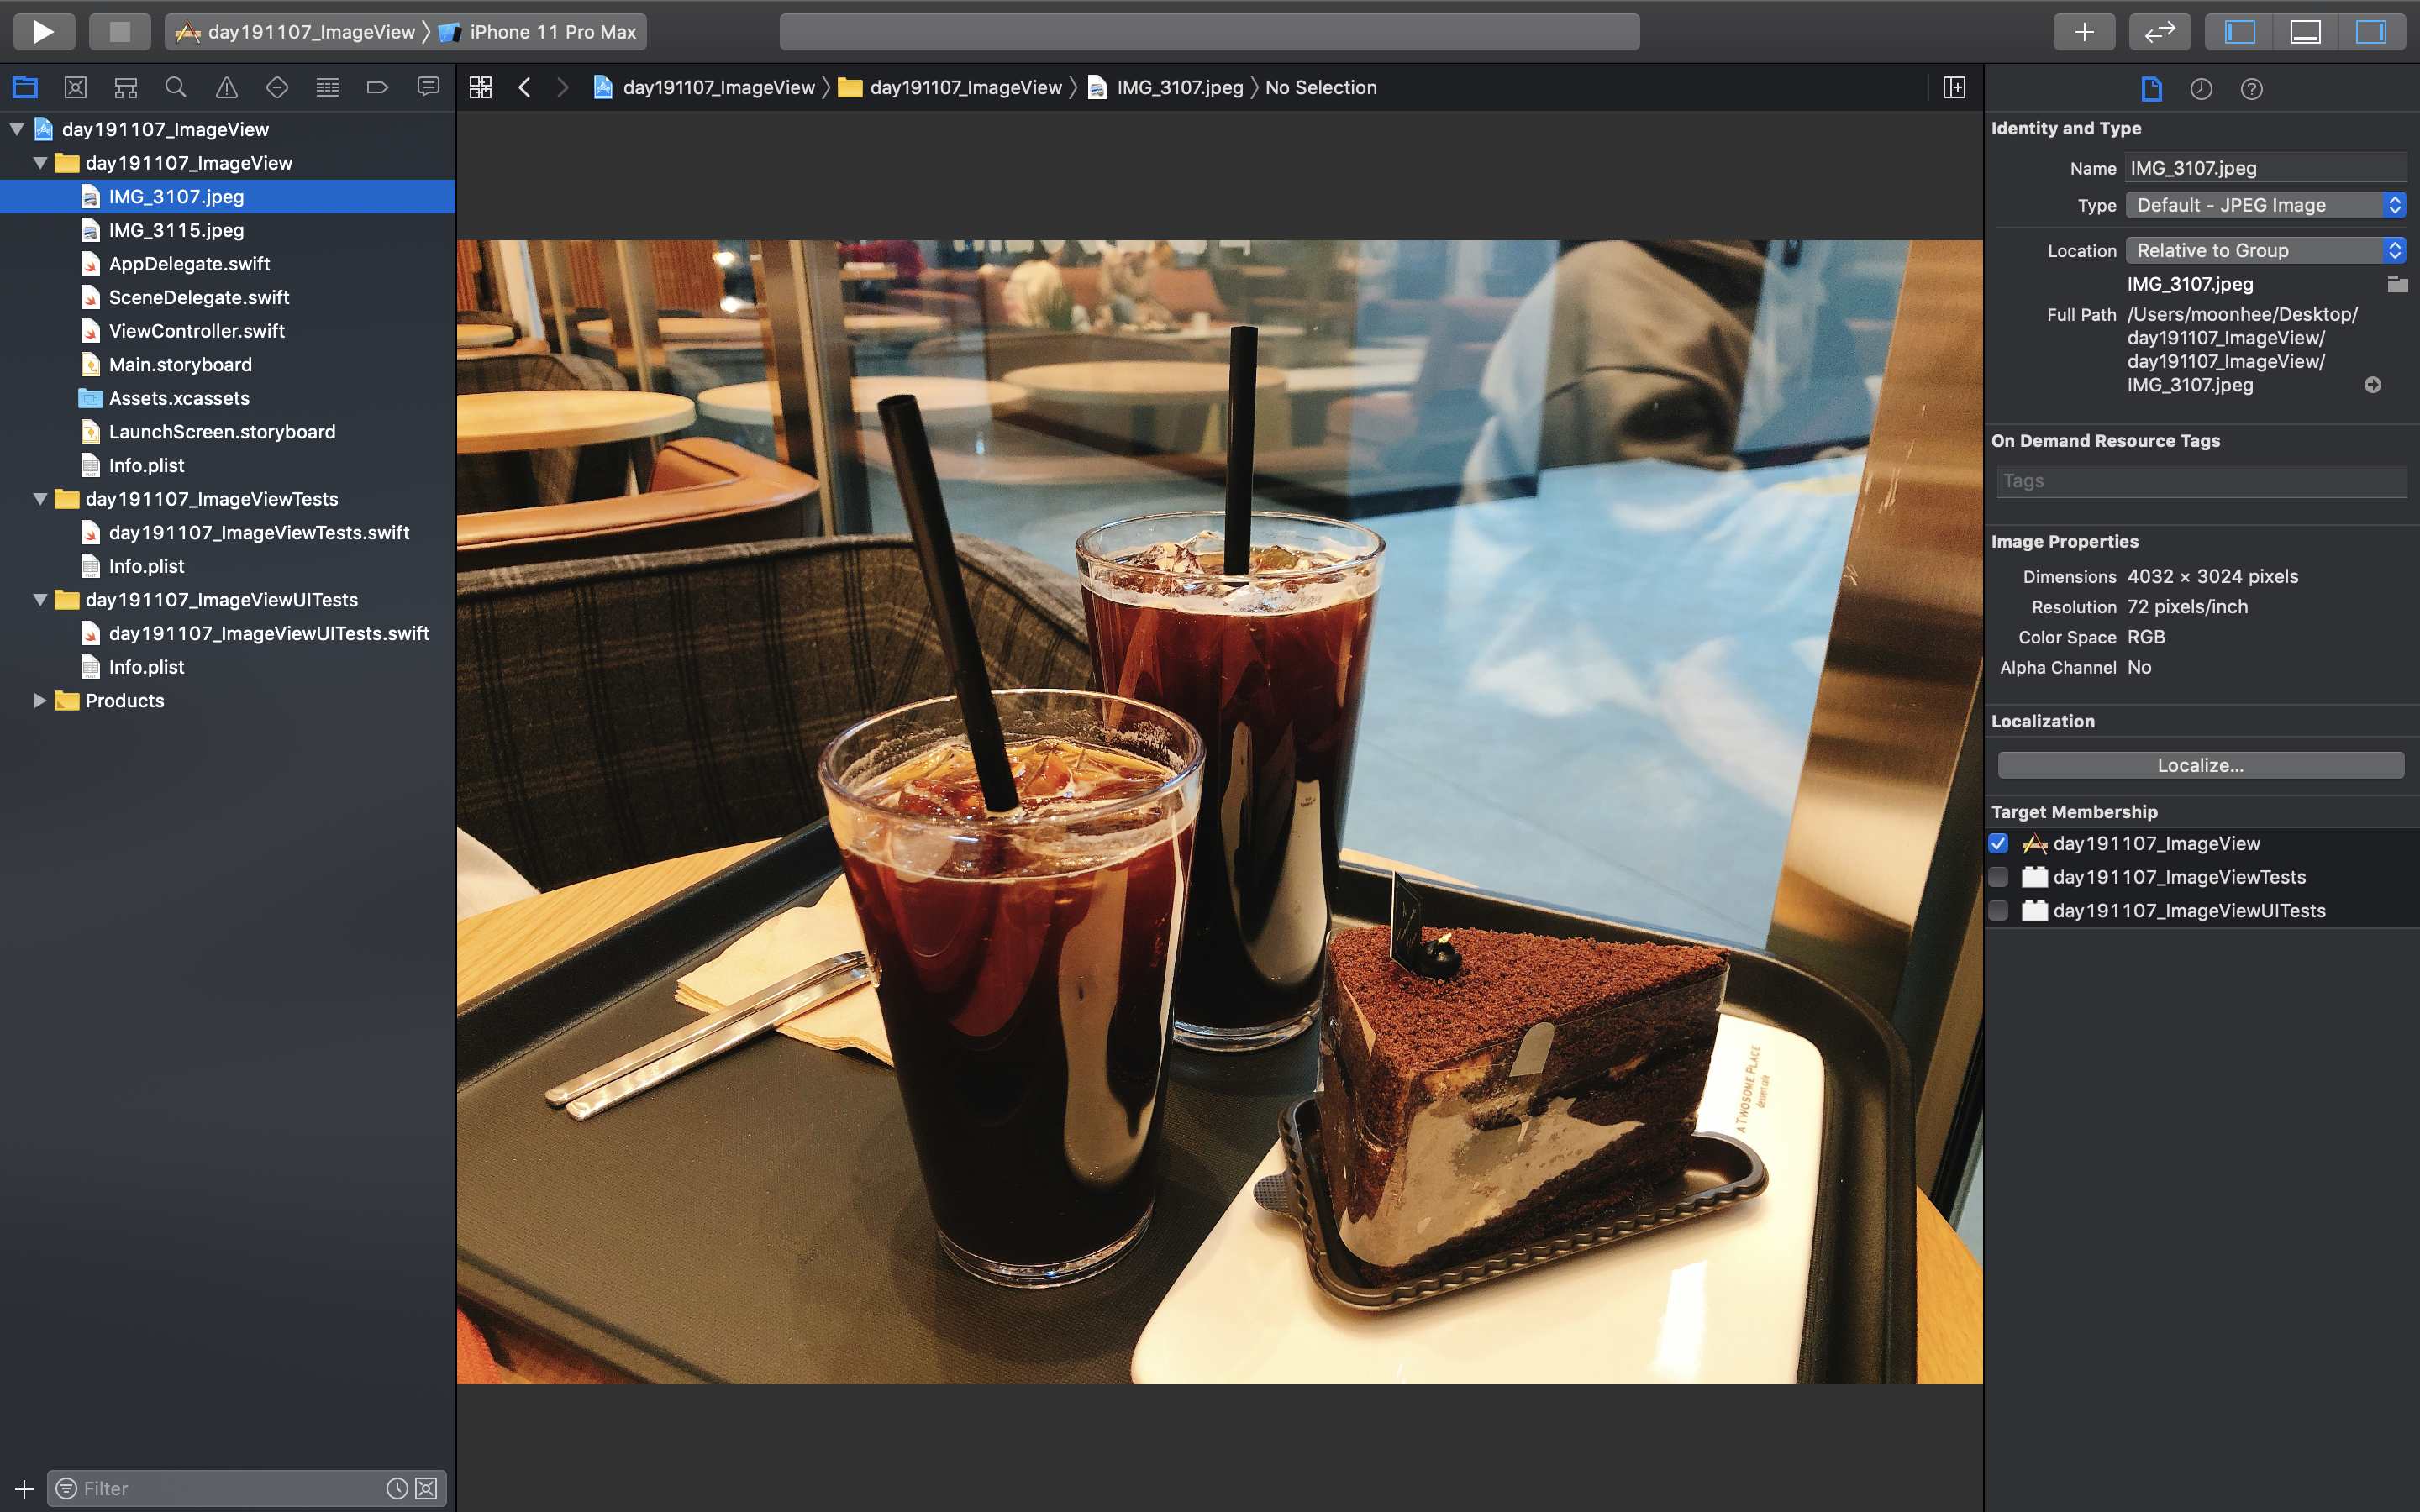Toggle the debug area panel button
This screenshot has height=1512, width=2420.
pos(2305,32)
